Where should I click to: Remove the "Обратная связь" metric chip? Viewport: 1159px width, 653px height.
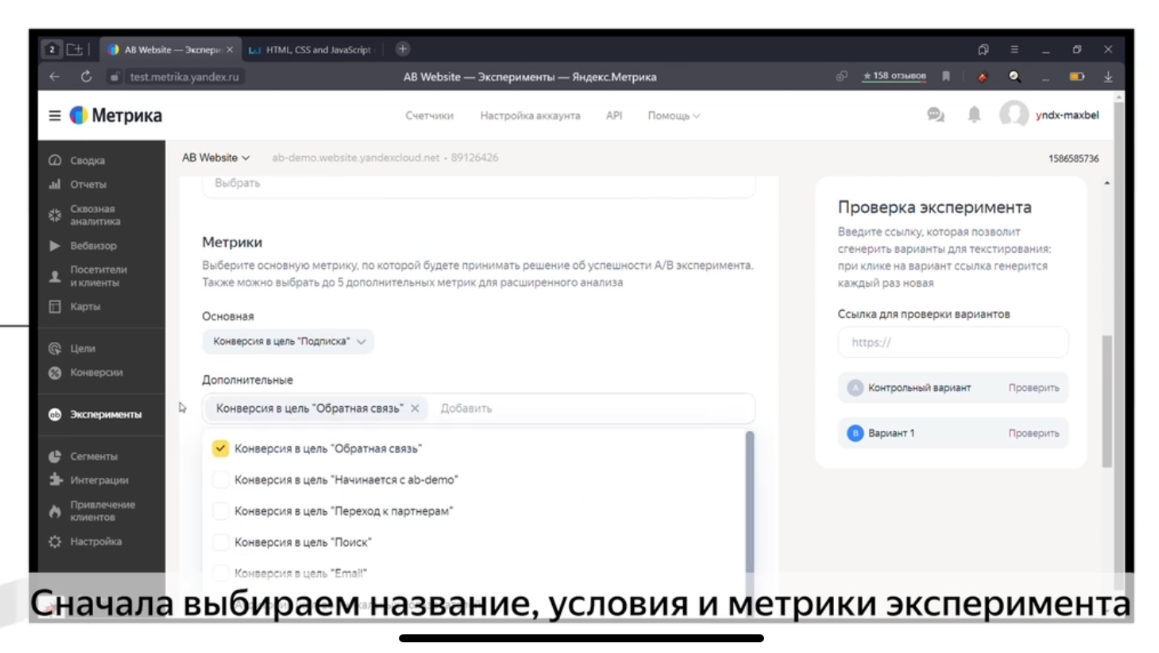(x=415, y=408)
